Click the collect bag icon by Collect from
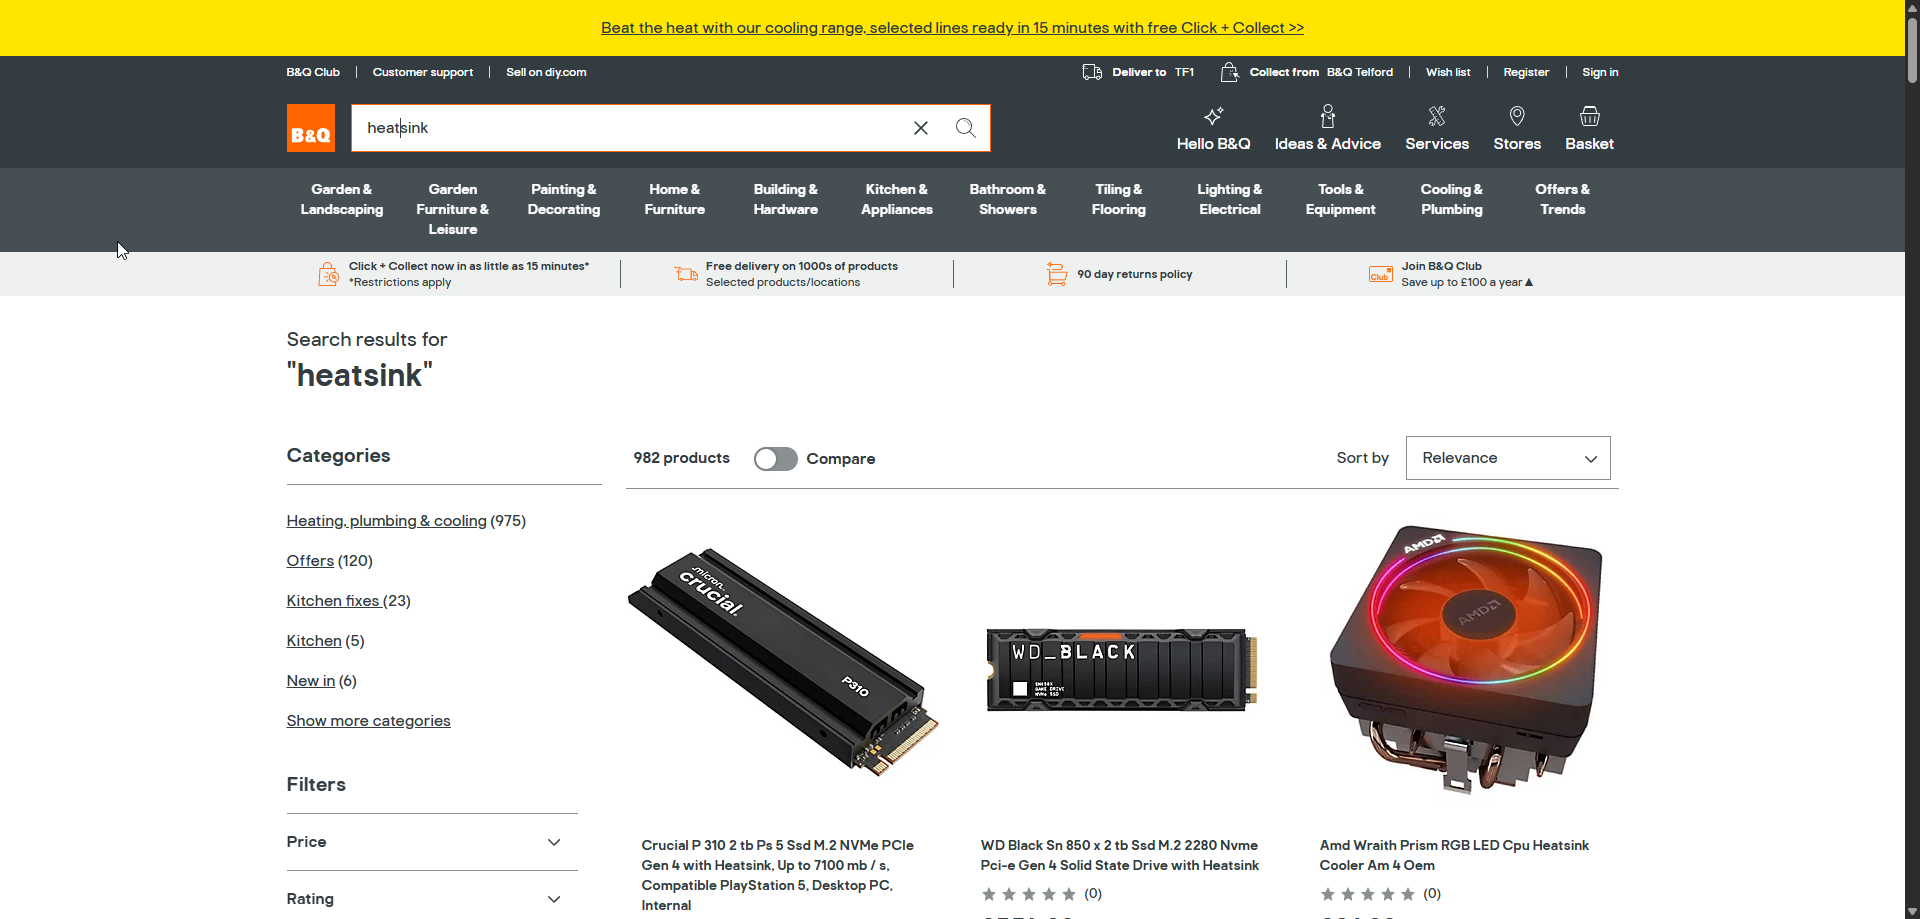 tap(1229, 72)
